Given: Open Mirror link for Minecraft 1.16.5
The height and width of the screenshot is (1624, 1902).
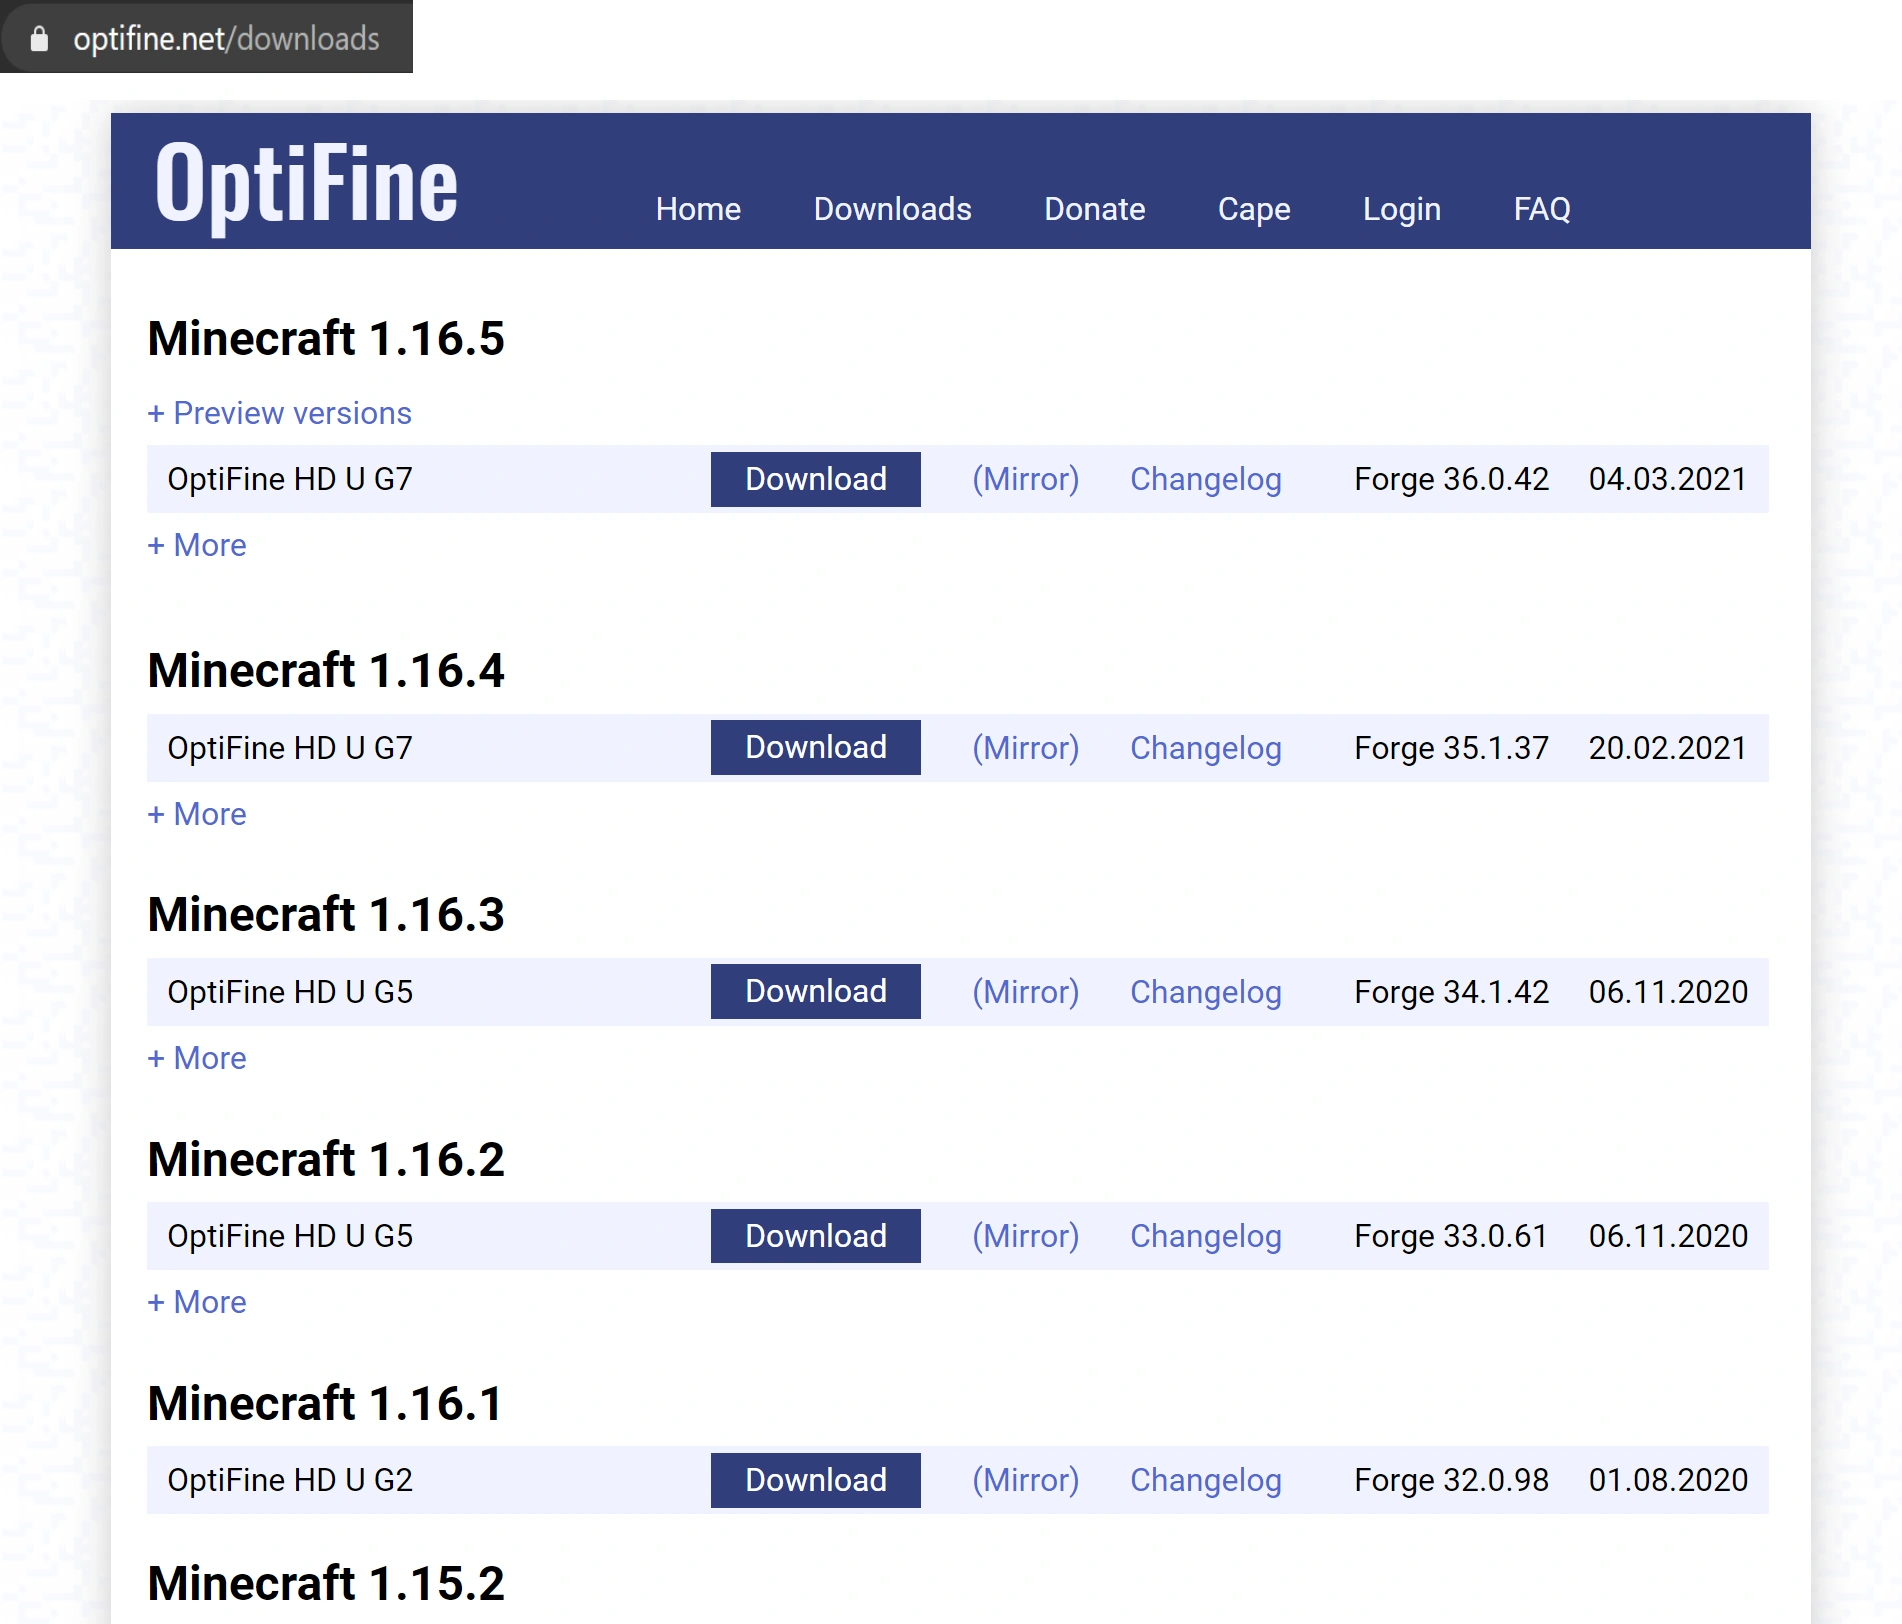Looking at the screenshot, I should click(1025, 479).
